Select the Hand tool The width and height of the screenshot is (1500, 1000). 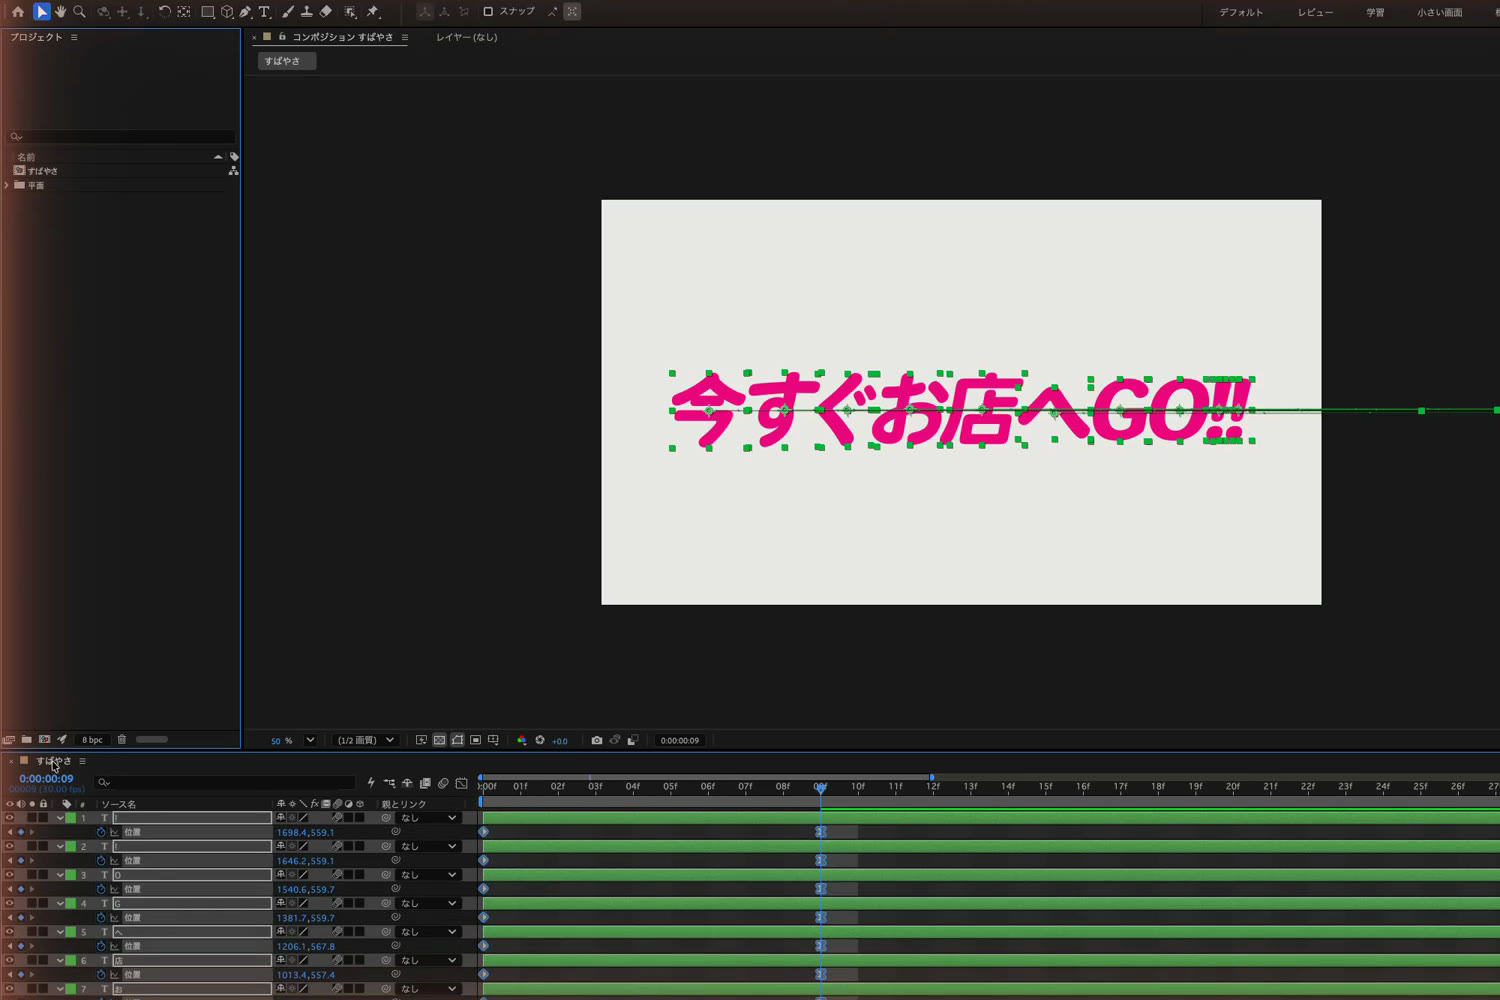pos(60,12)
